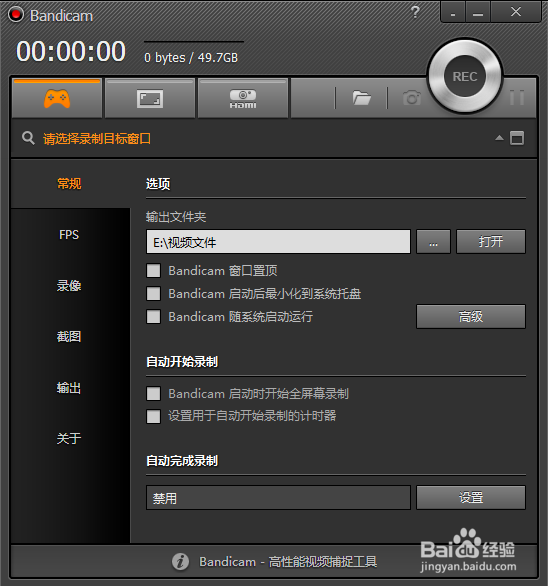
Task: Start recording with the REC button
Action: 465,76
